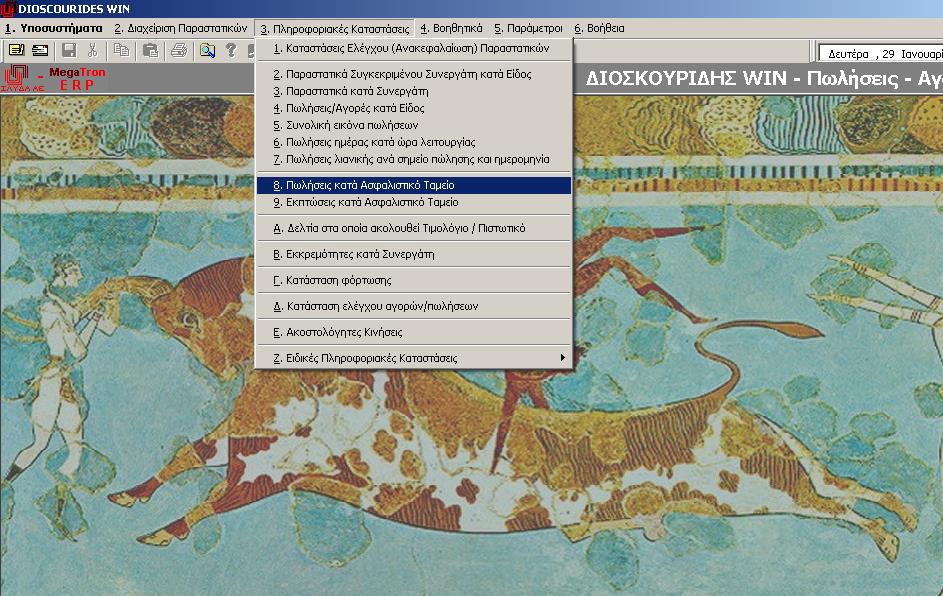Click the date field showing Δευτέρα, 29 Ιανουαρίου

(881, 54)
